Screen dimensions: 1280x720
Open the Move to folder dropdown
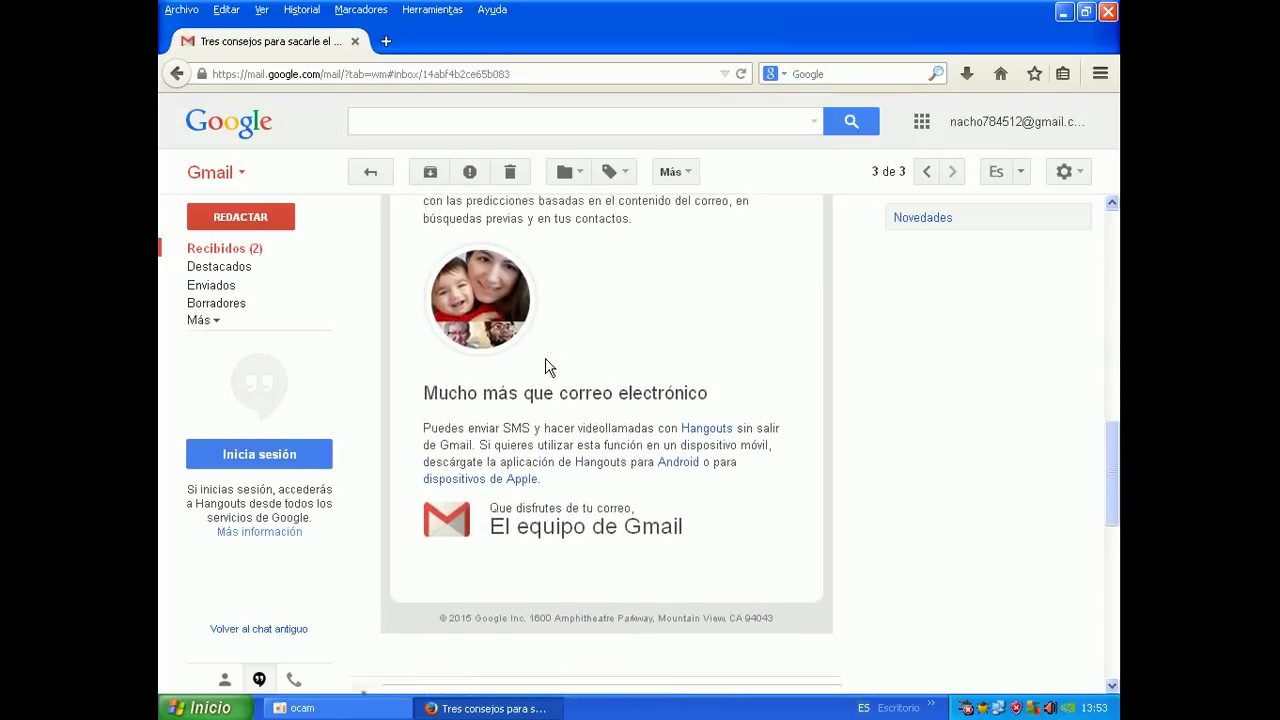coord(569,172)
